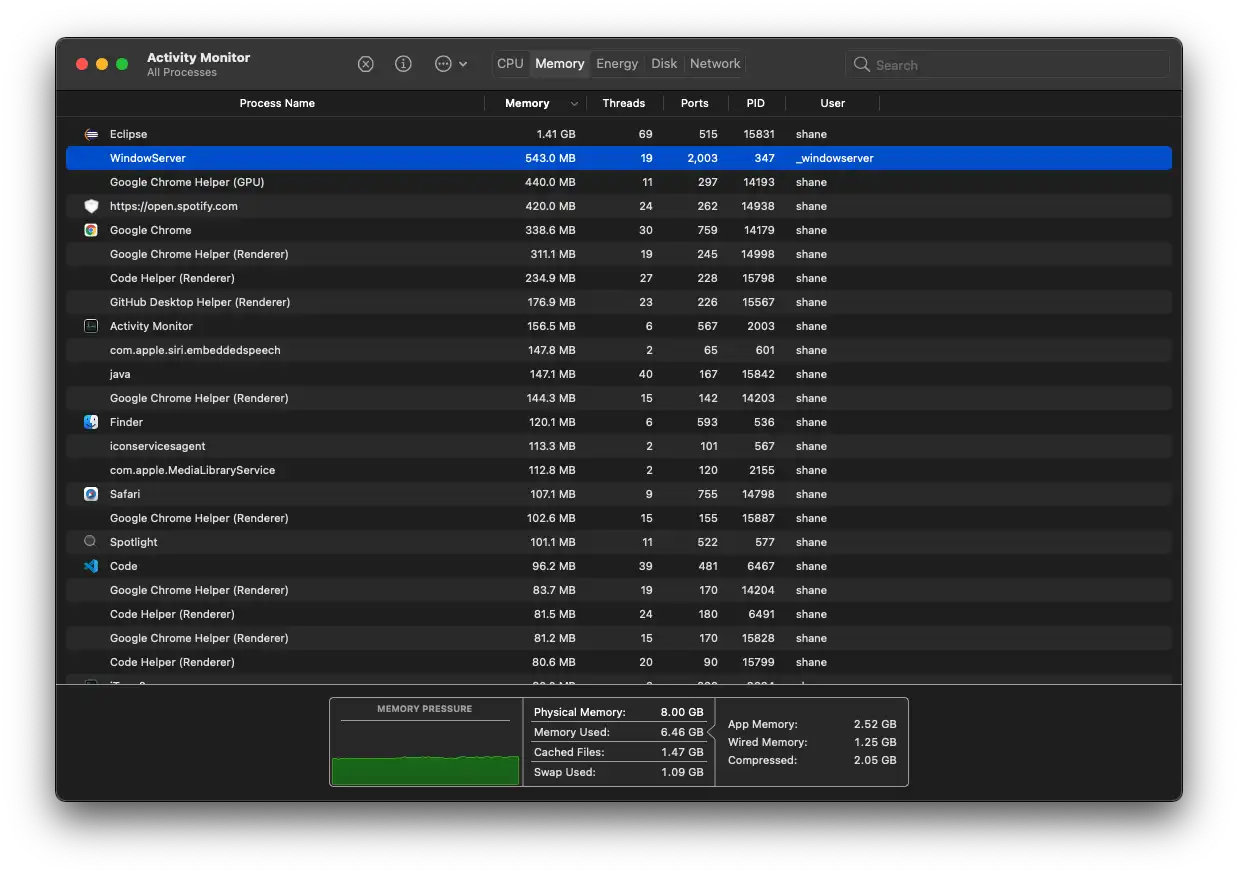1238x875 pixels.
Task: Click the Google Chrome app icon
Action: 91,230
